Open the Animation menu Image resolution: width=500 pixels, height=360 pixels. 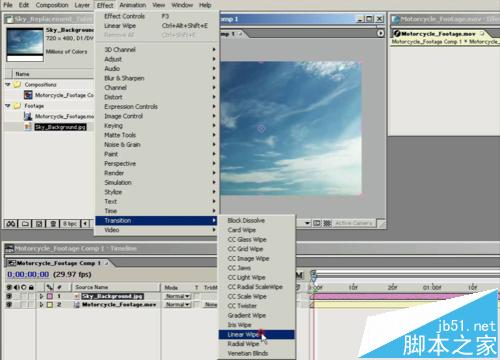pos(133,5)
